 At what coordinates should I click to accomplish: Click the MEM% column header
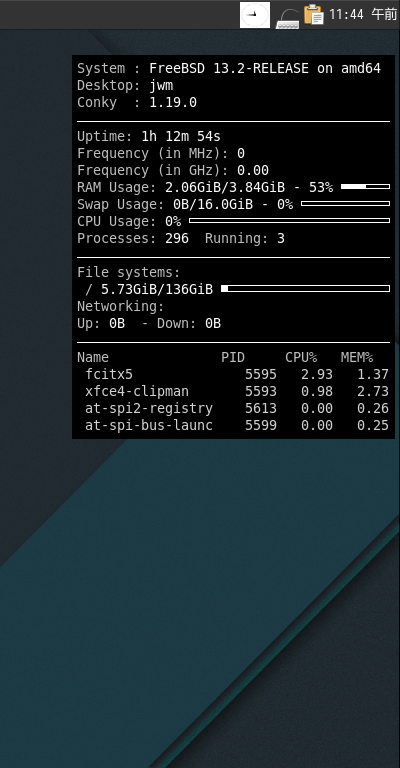[357, 358]
